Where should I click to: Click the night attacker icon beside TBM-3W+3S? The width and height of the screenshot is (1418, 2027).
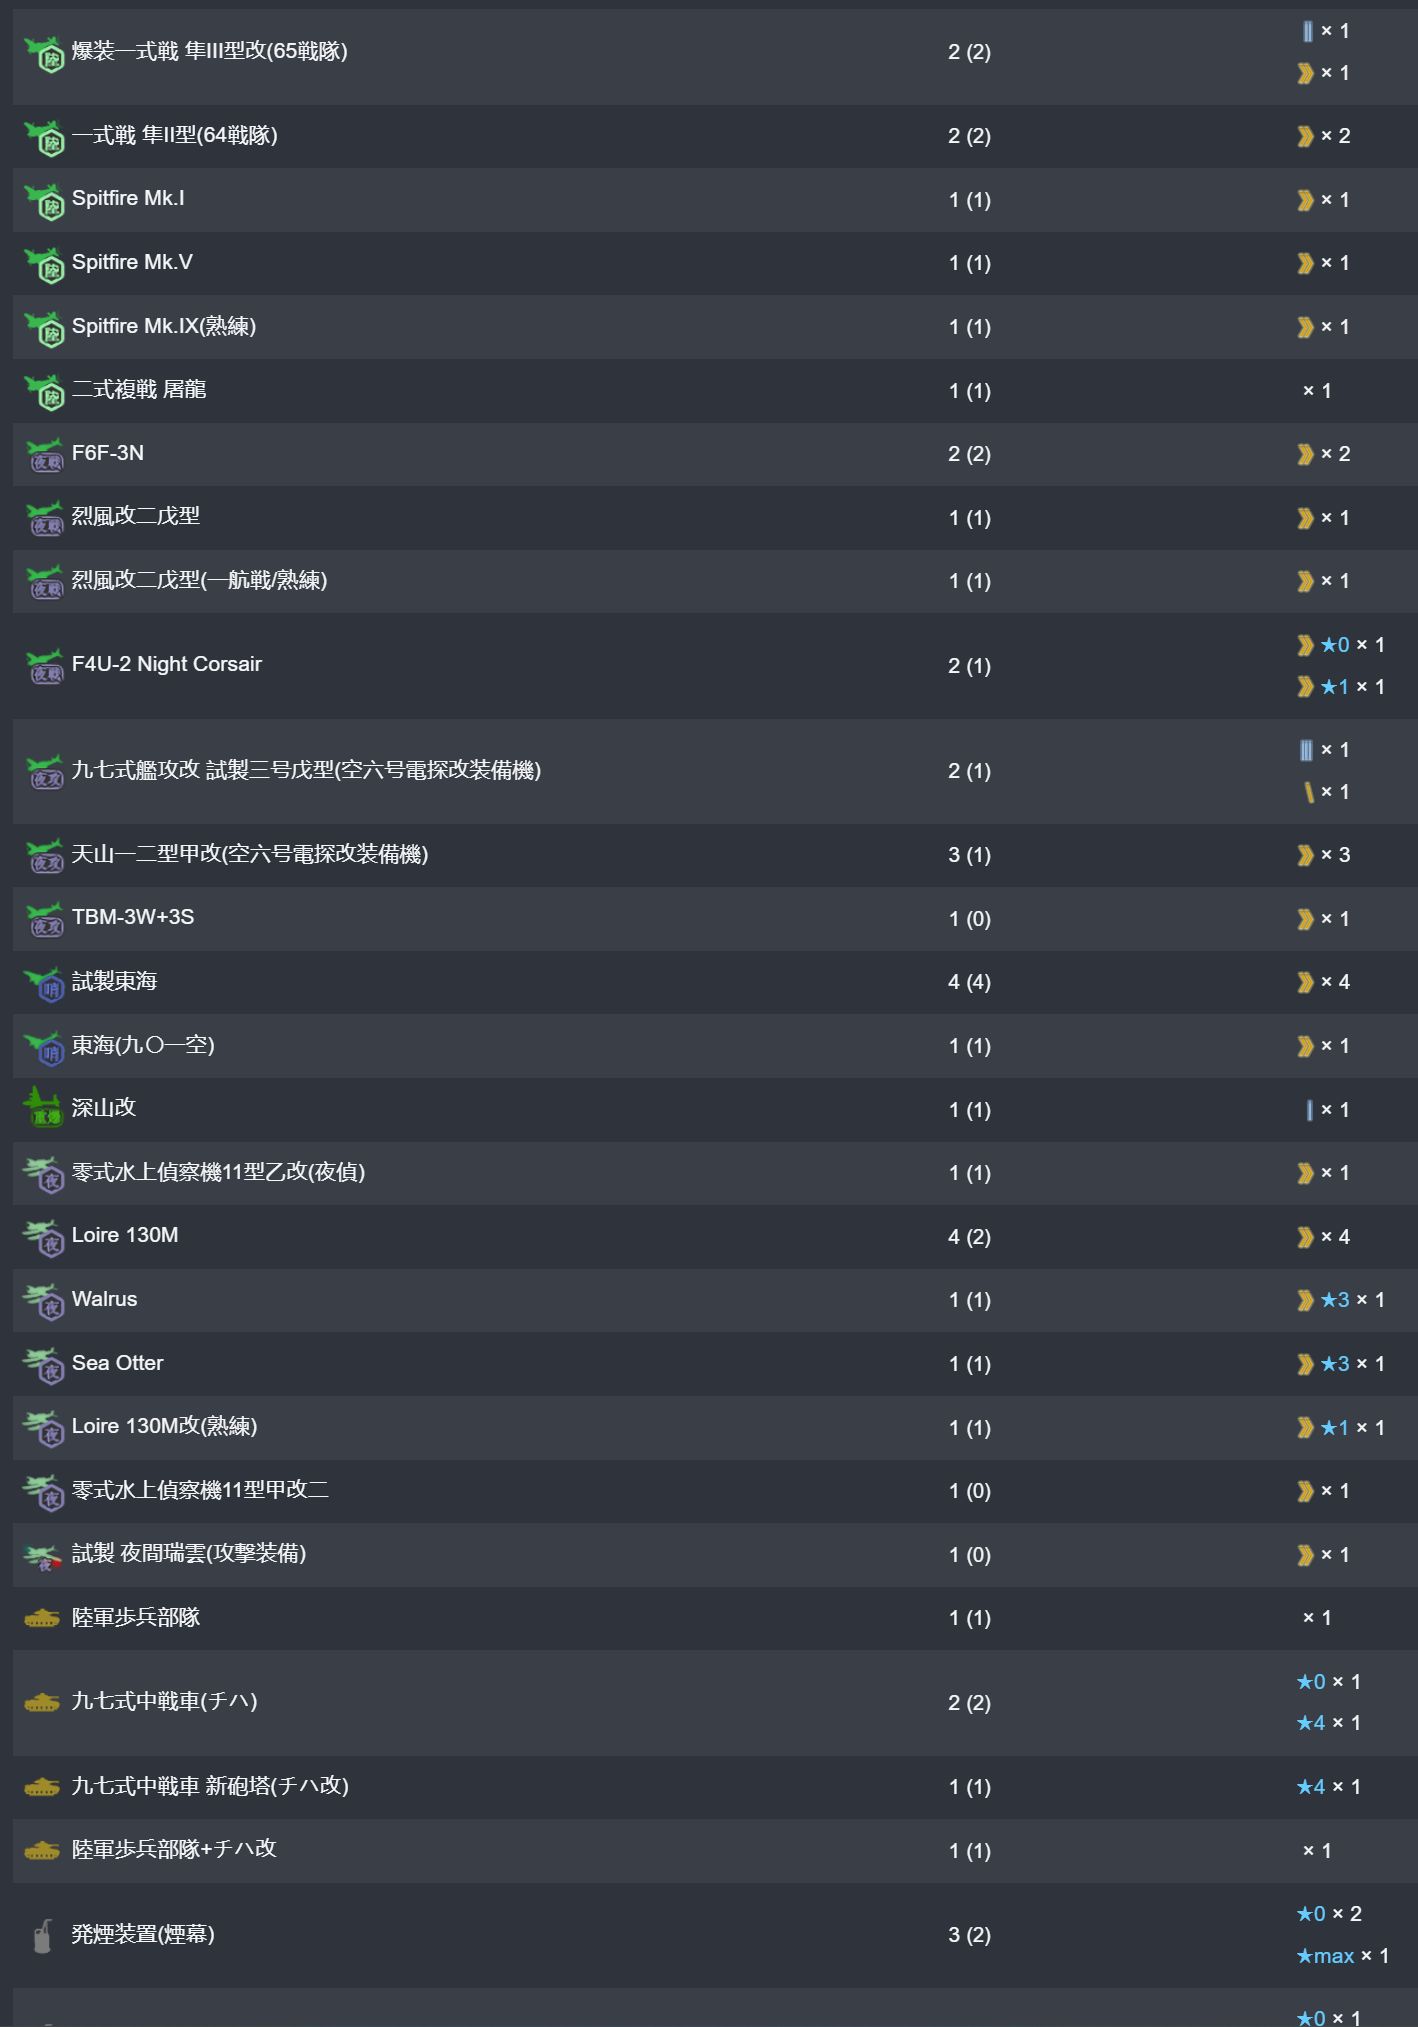pyautogui.click(x=44, y=919)
